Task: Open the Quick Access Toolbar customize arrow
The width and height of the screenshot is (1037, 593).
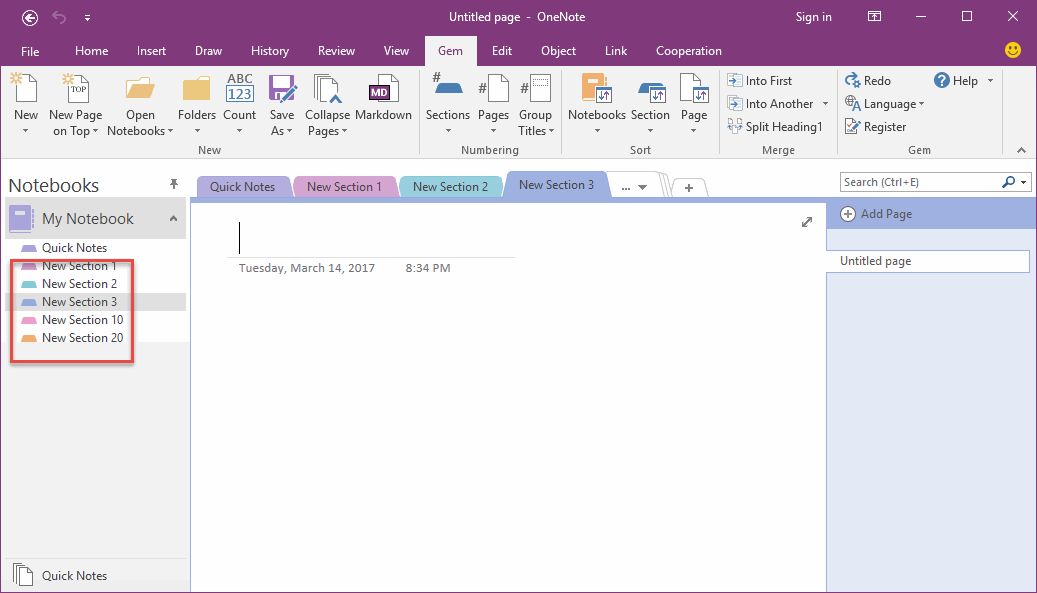Action: point(87,18)
